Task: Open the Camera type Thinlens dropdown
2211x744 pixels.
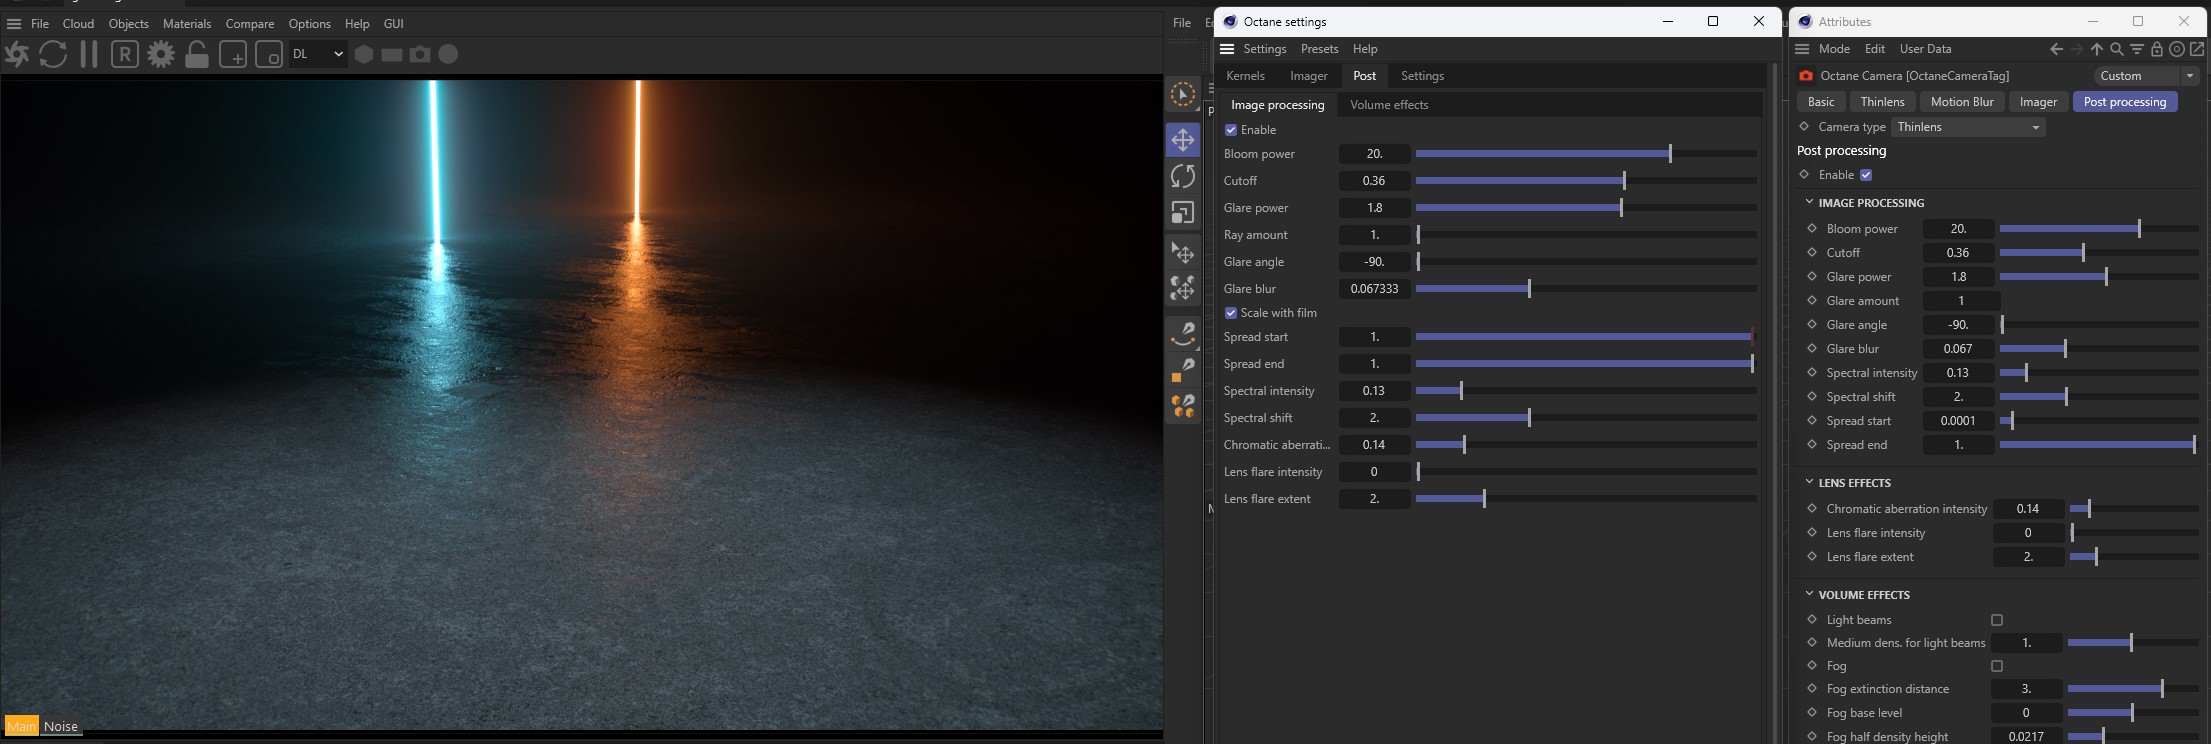Action: 1968,127
